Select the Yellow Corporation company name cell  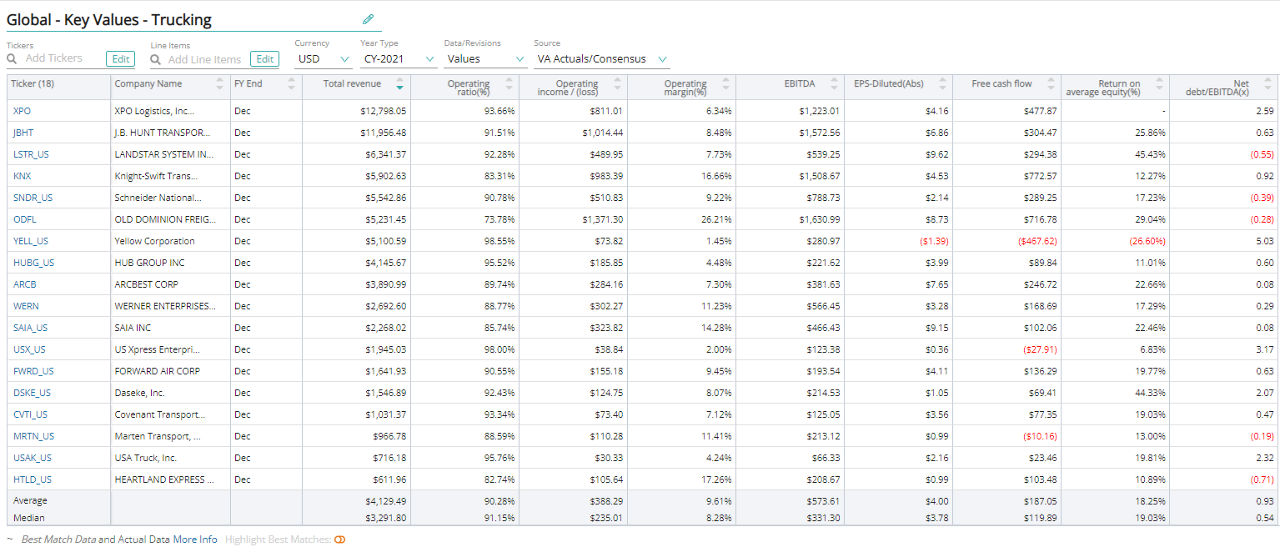pyautogui.click(x=170, y=241)
